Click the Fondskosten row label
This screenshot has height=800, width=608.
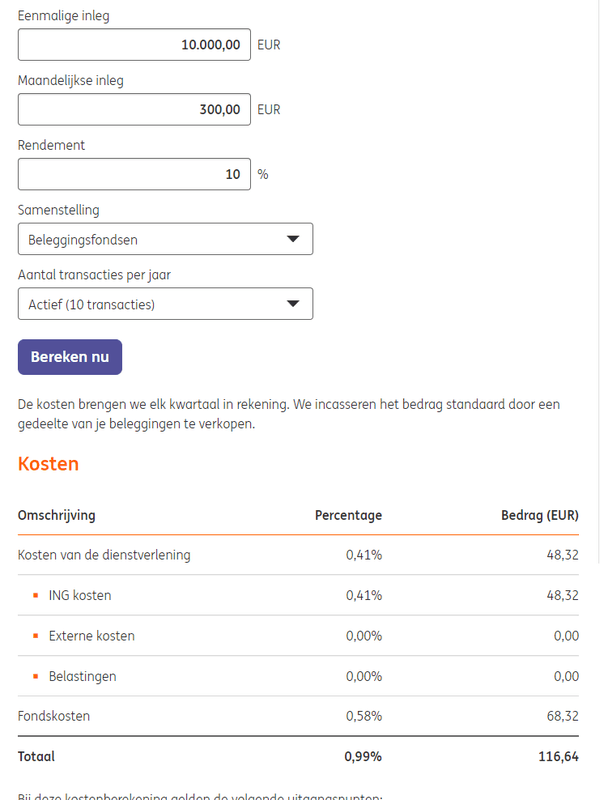54,716
